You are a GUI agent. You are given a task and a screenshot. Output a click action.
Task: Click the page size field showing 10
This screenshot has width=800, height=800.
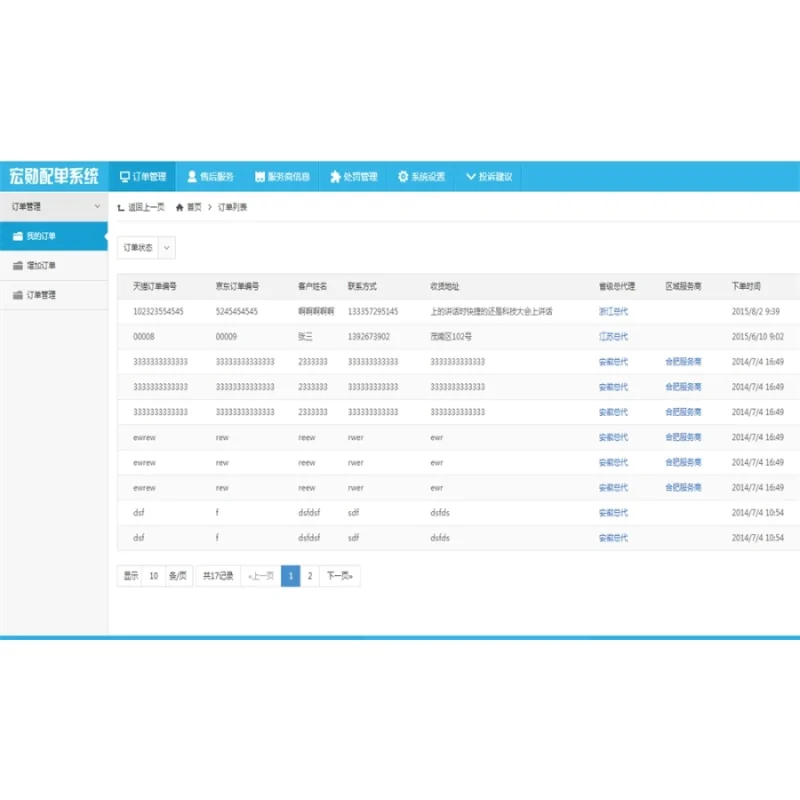(x=154, y=576)
